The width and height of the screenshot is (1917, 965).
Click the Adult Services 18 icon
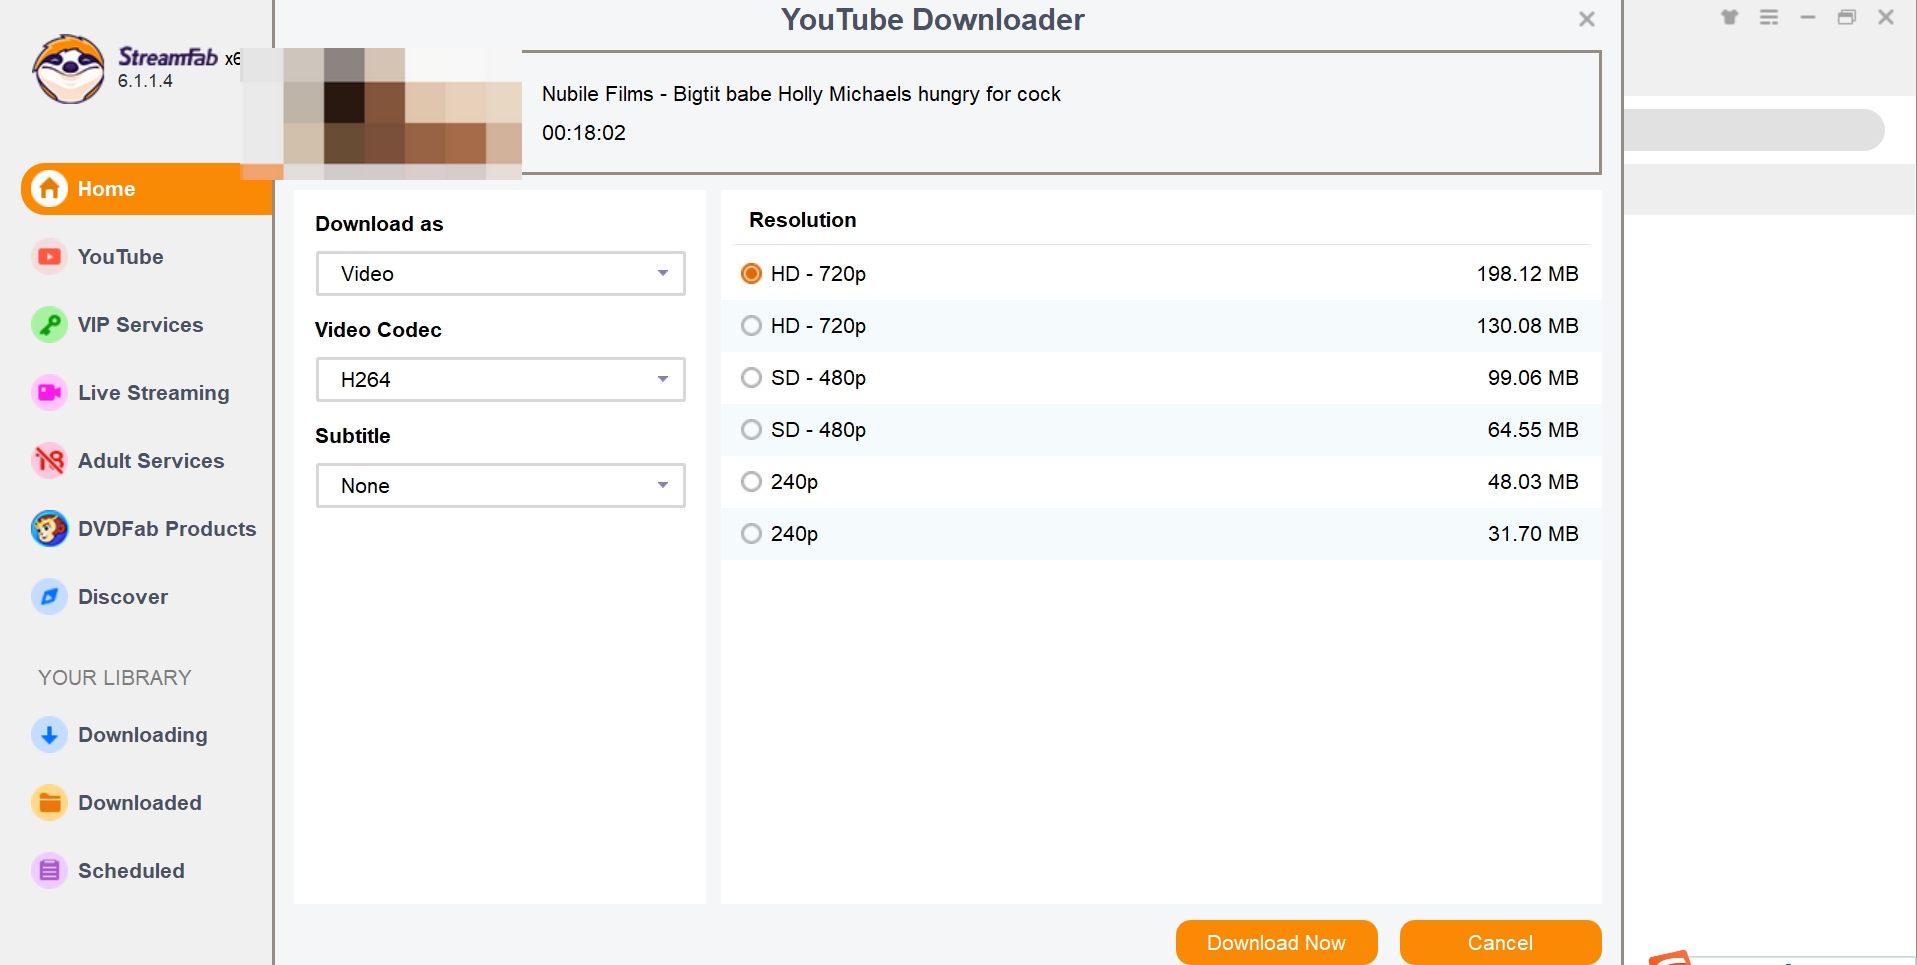pos(49,461)
